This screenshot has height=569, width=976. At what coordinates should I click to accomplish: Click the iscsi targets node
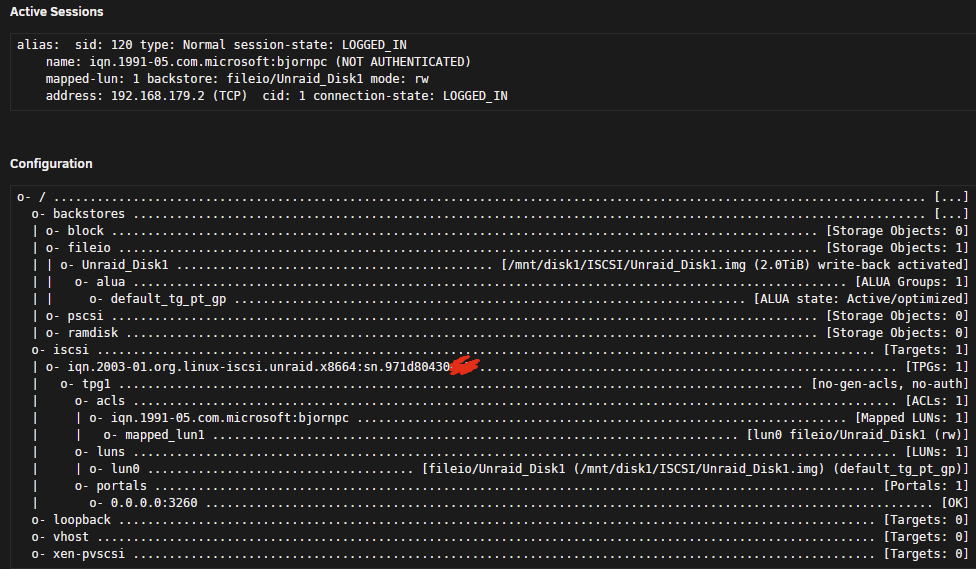click(x=71, y=350)
